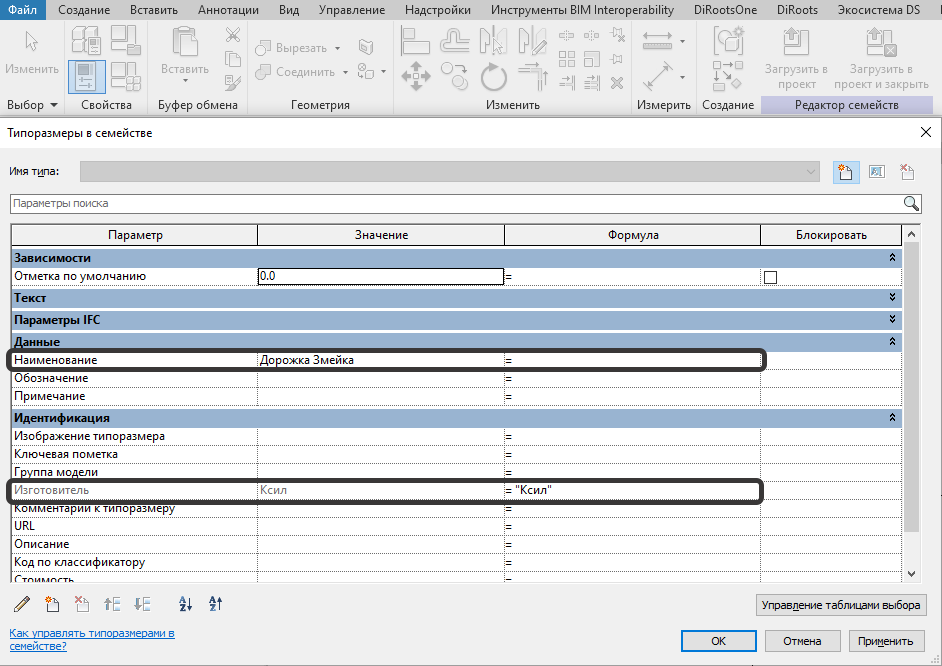The height and width of the screenshot is (666, 942).
Task: Switch to the Создание ribbon tab
Action: pyautogui.click(x=84, y=10)
